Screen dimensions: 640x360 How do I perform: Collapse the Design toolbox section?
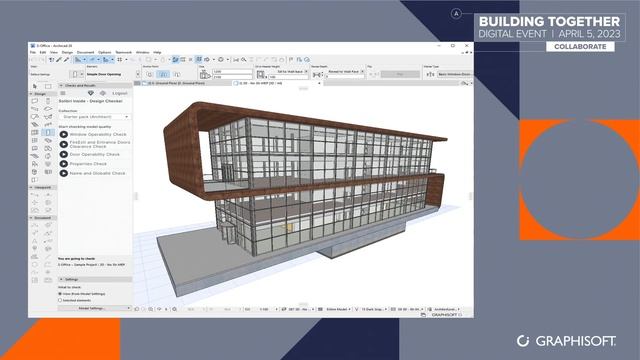[42, 94]
